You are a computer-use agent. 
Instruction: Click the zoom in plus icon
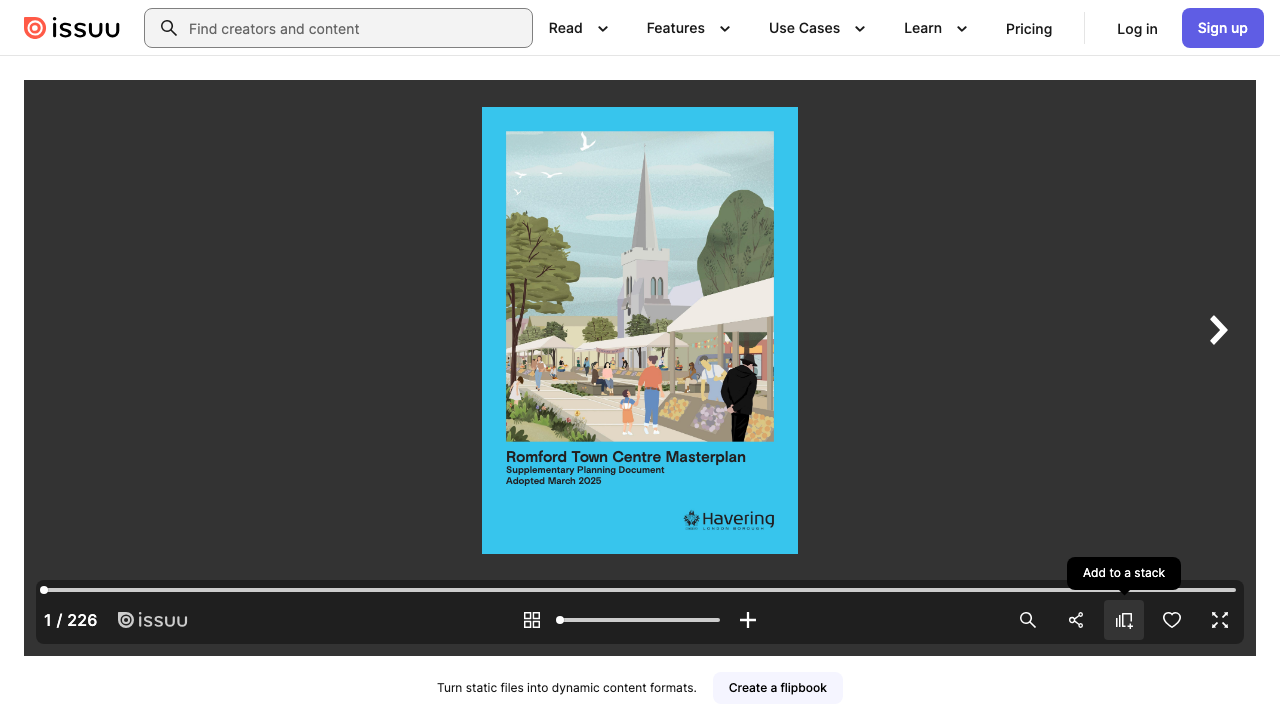[x=748, y=620]
